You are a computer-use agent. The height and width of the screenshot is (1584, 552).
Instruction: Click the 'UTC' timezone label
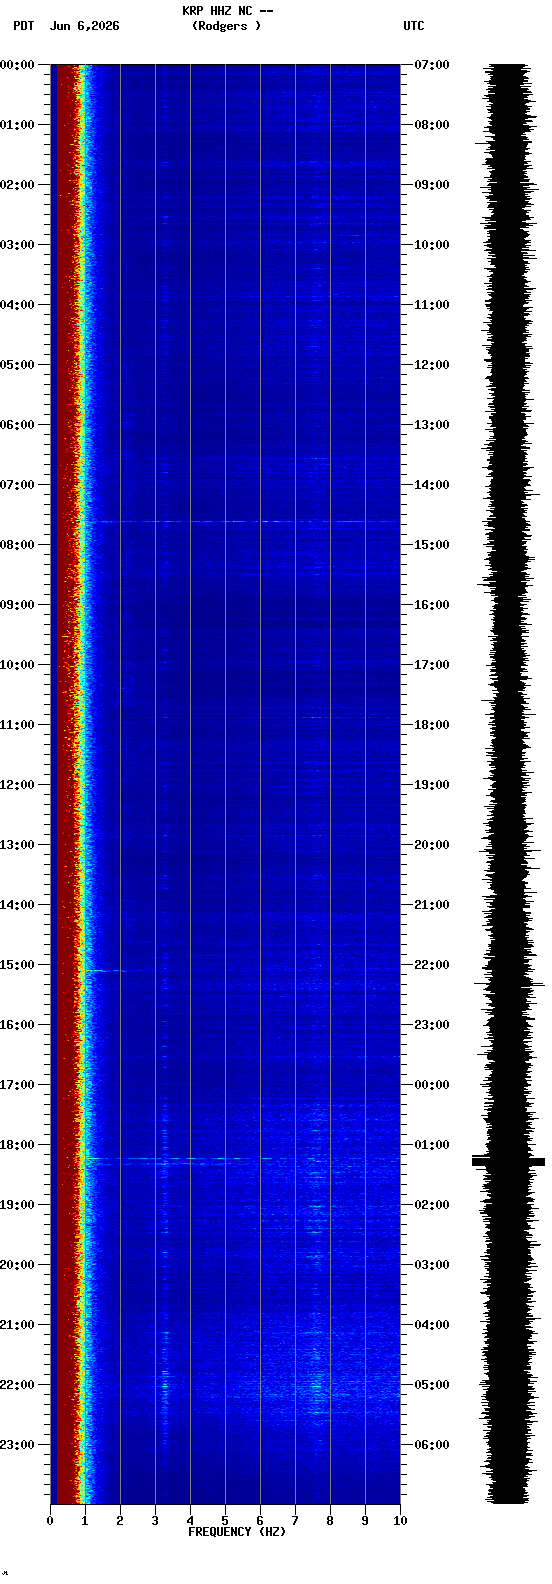(414, 26)
